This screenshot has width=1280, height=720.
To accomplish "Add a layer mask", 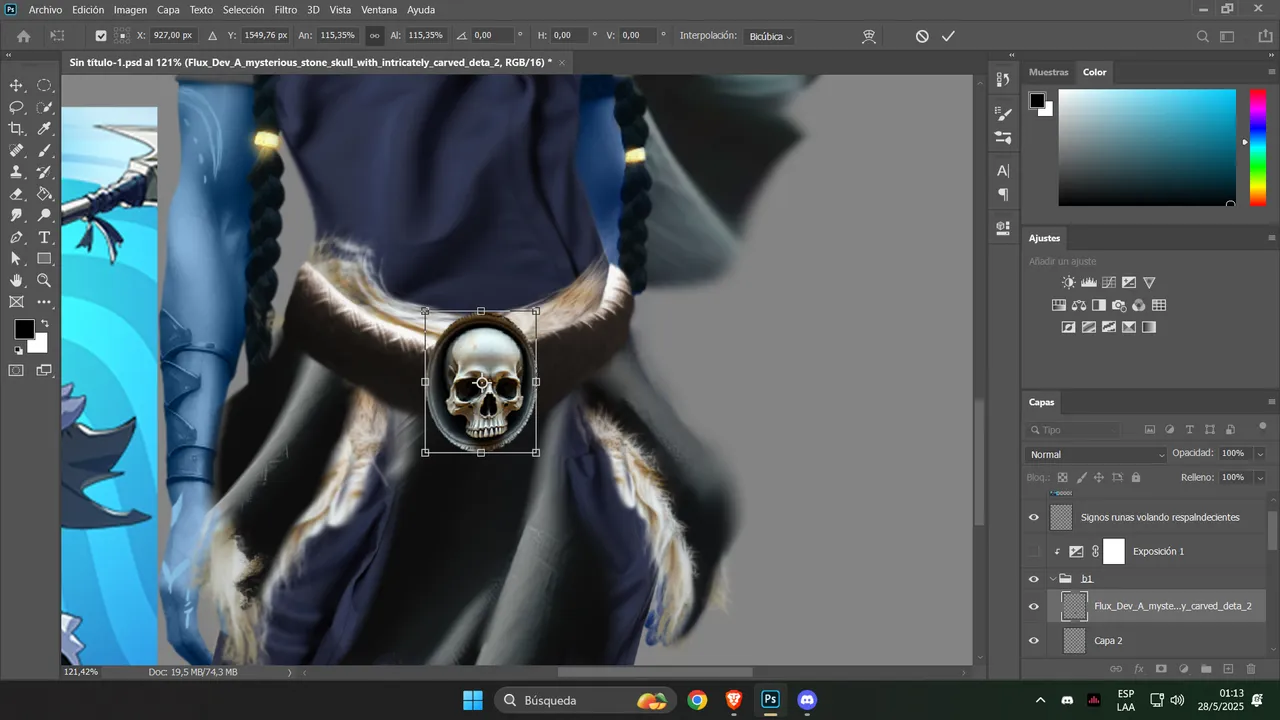I will point(1161,669).
